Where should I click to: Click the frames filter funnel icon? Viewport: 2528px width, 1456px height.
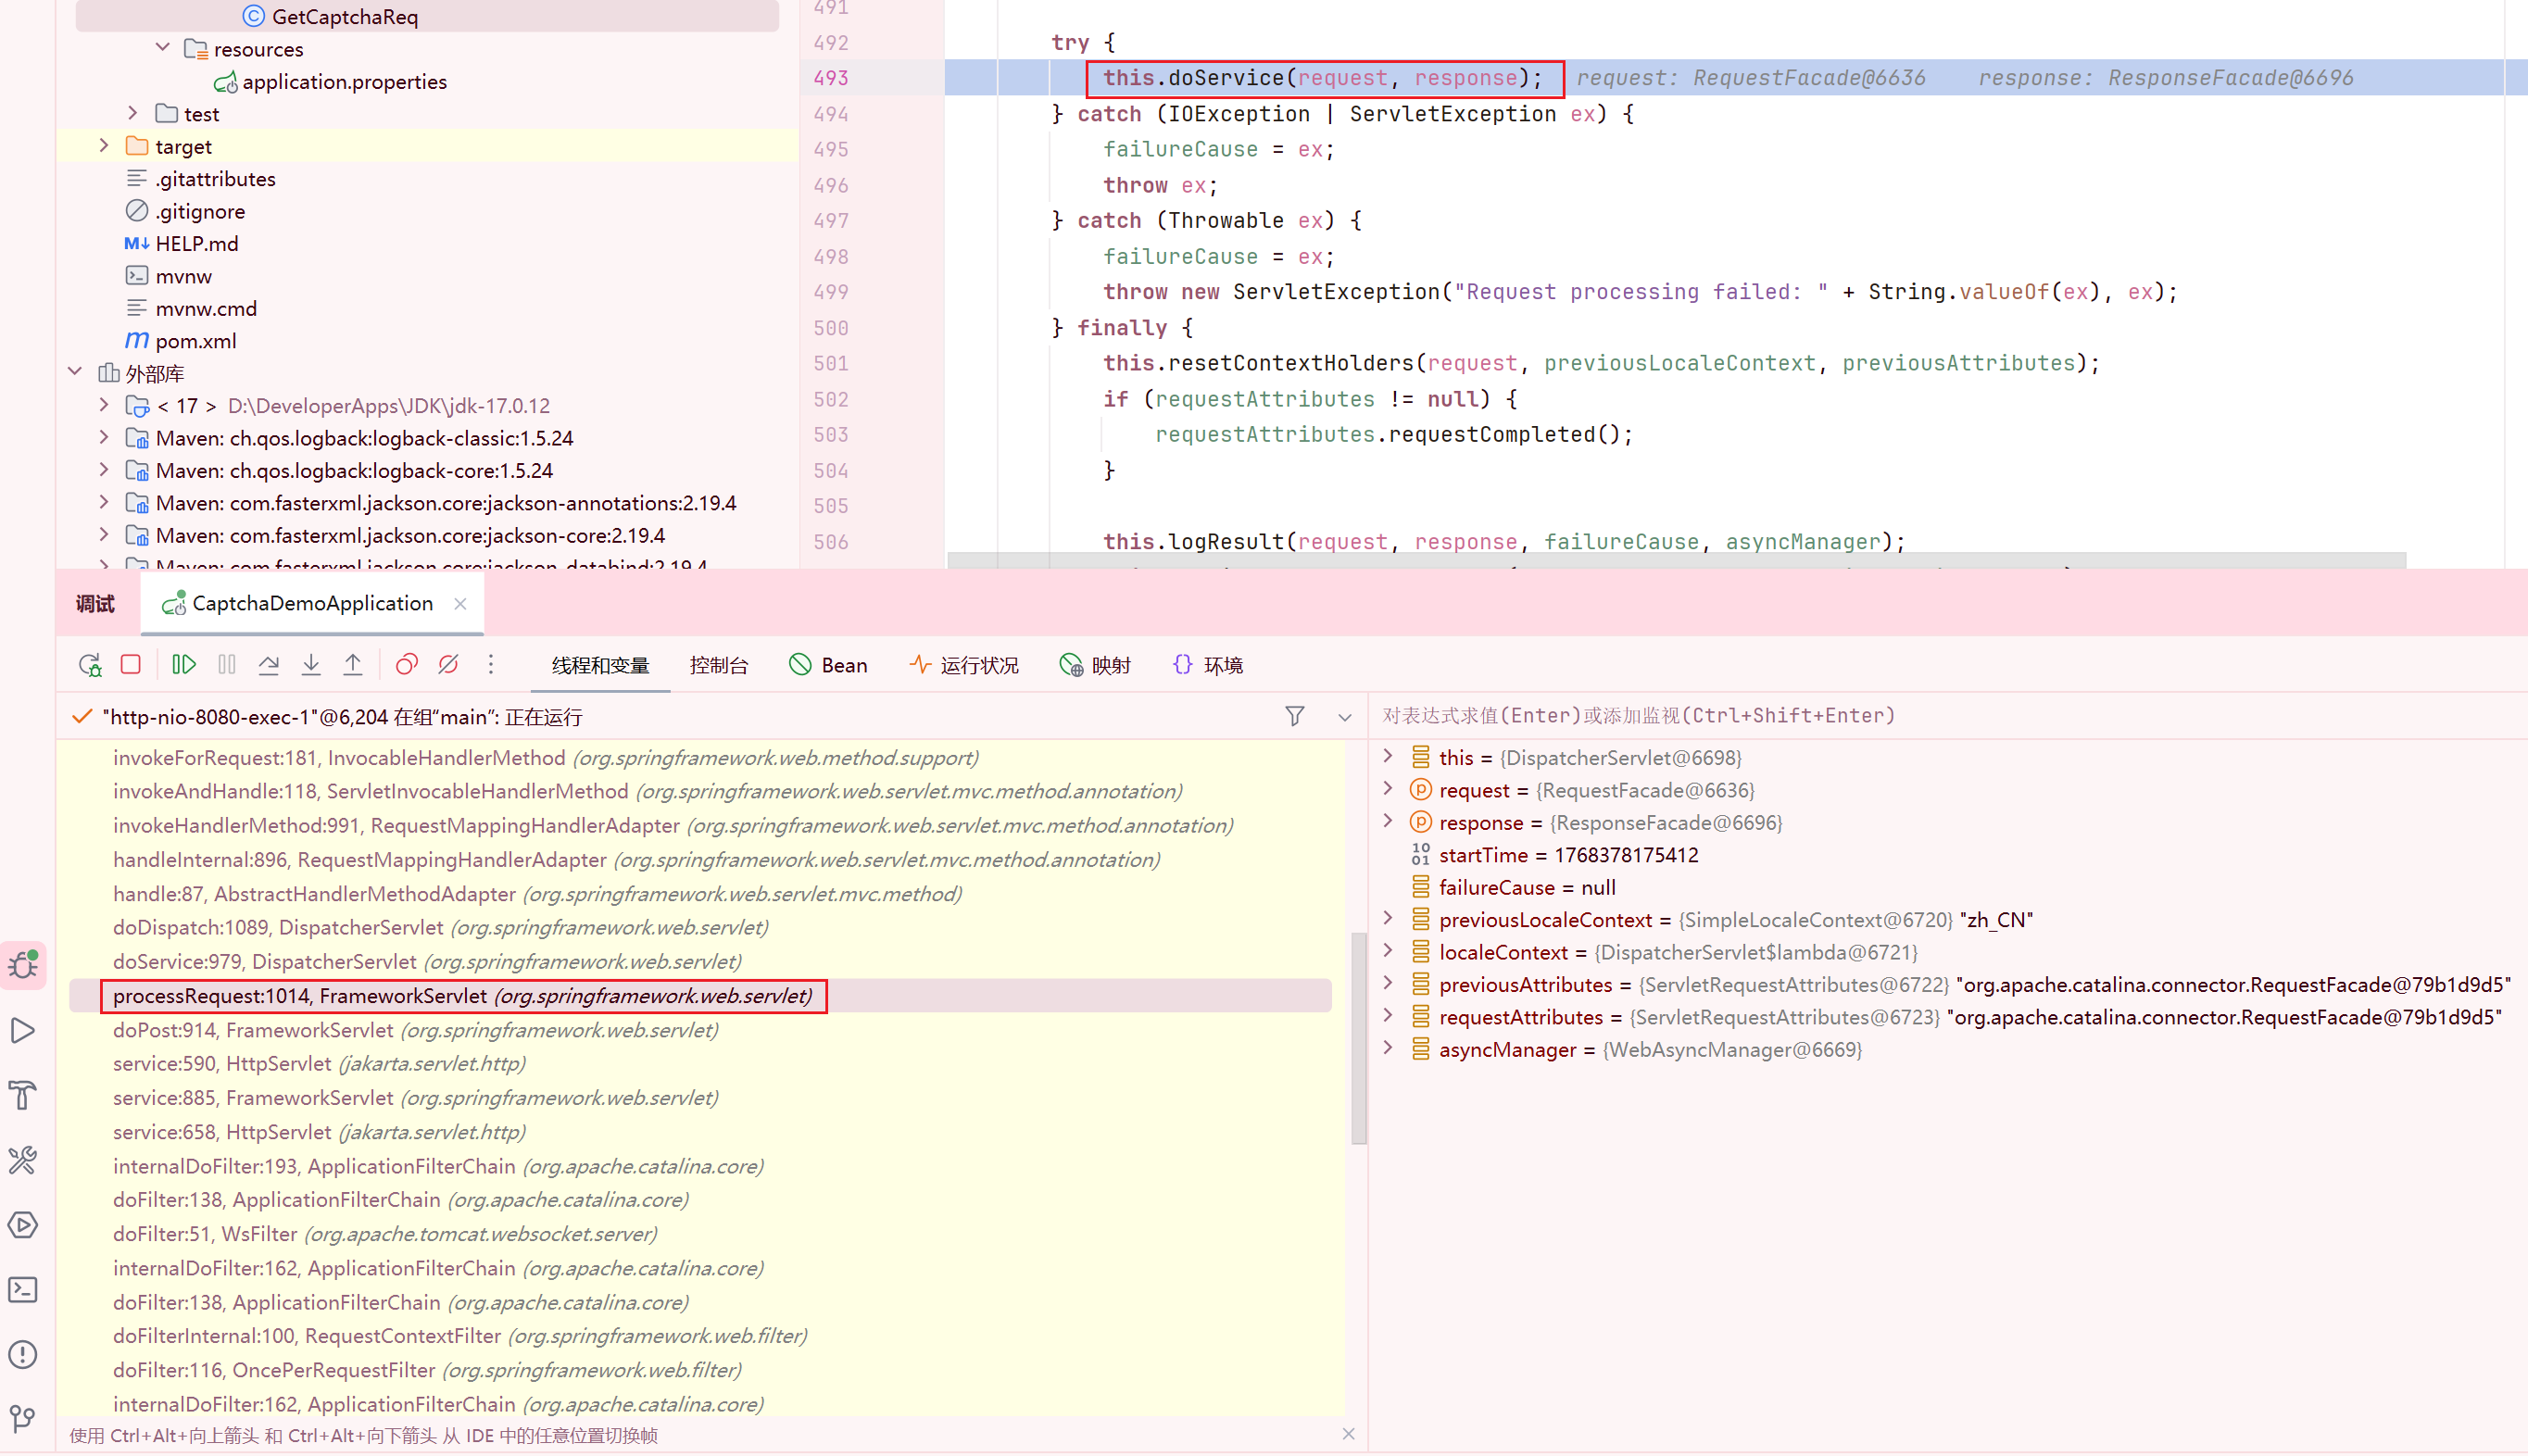(x=1294, y=716)
